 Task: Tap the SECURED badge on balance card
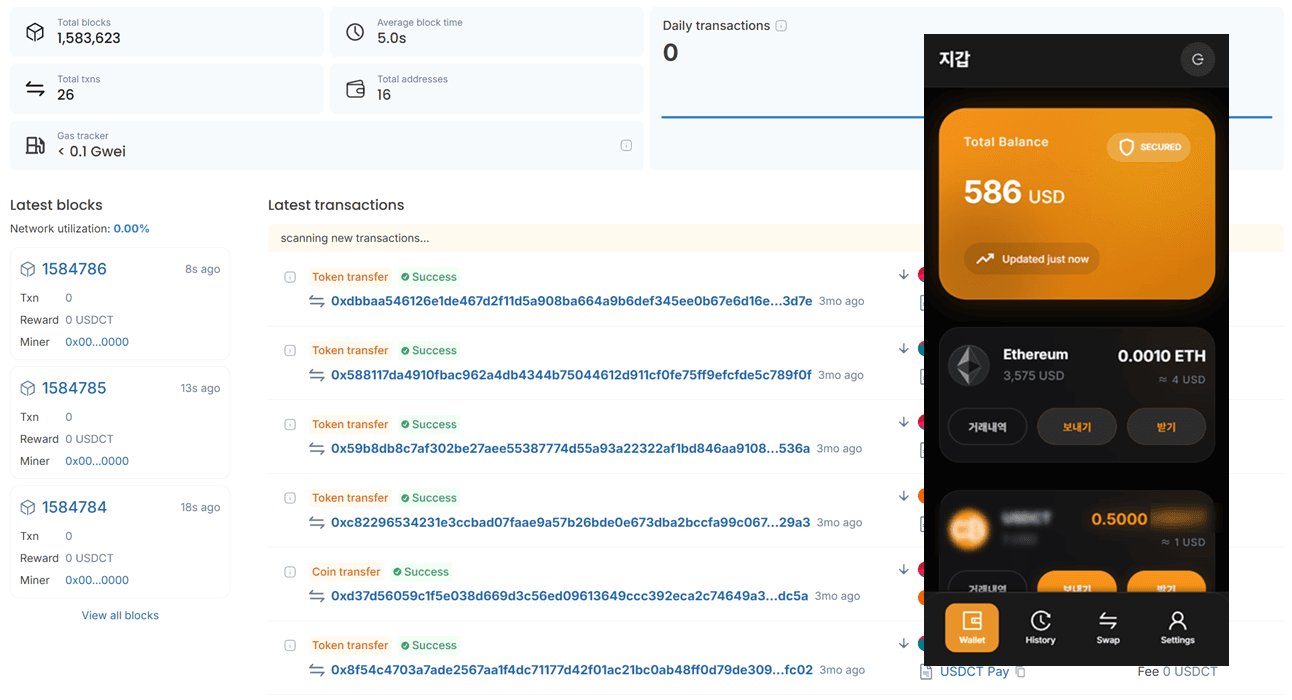pos(1149,147)
